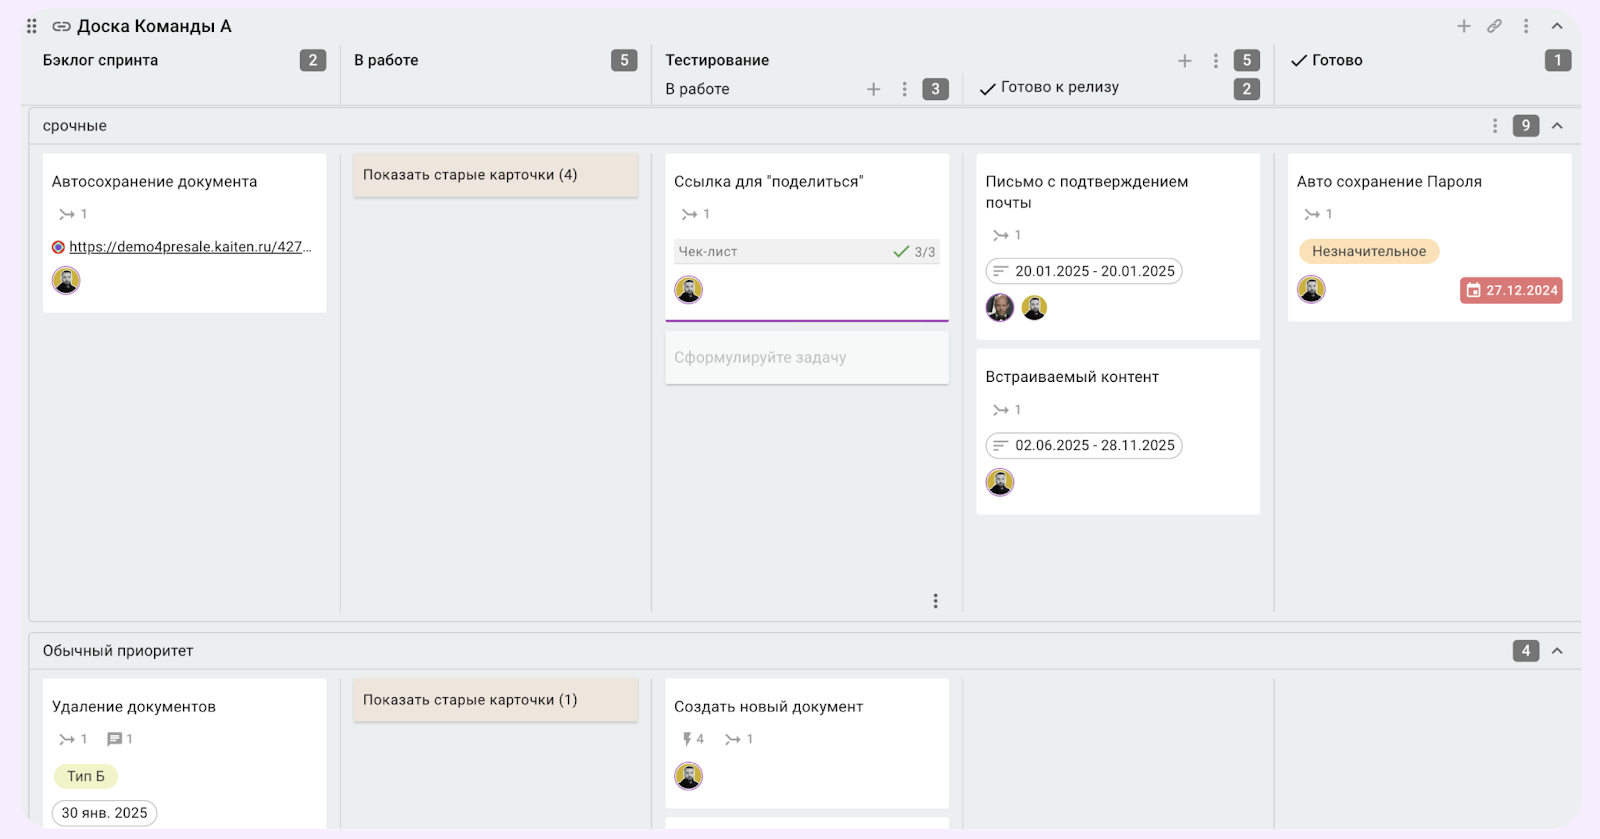Image resolution: width=1600 pixels, height=839 pixels.
Task: Collapse the срочные swimlane
Action: pos(1557,126)
